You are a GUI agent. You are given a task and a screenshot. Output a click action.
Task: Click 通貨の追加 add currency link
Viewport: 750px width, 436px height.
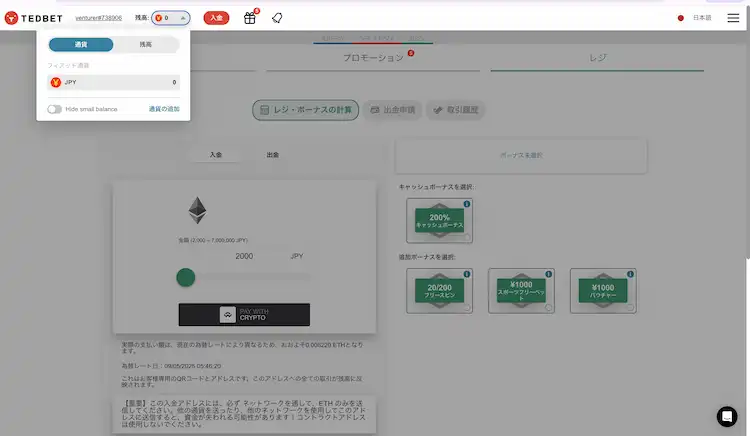coord(164,109)
